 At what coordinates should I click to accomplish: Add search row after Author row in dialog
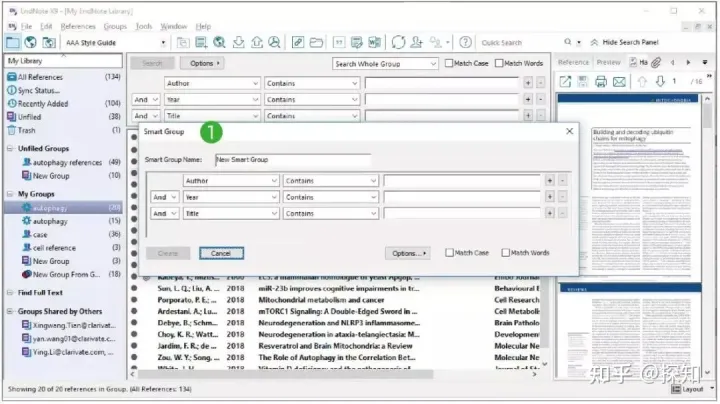point(550,181)
